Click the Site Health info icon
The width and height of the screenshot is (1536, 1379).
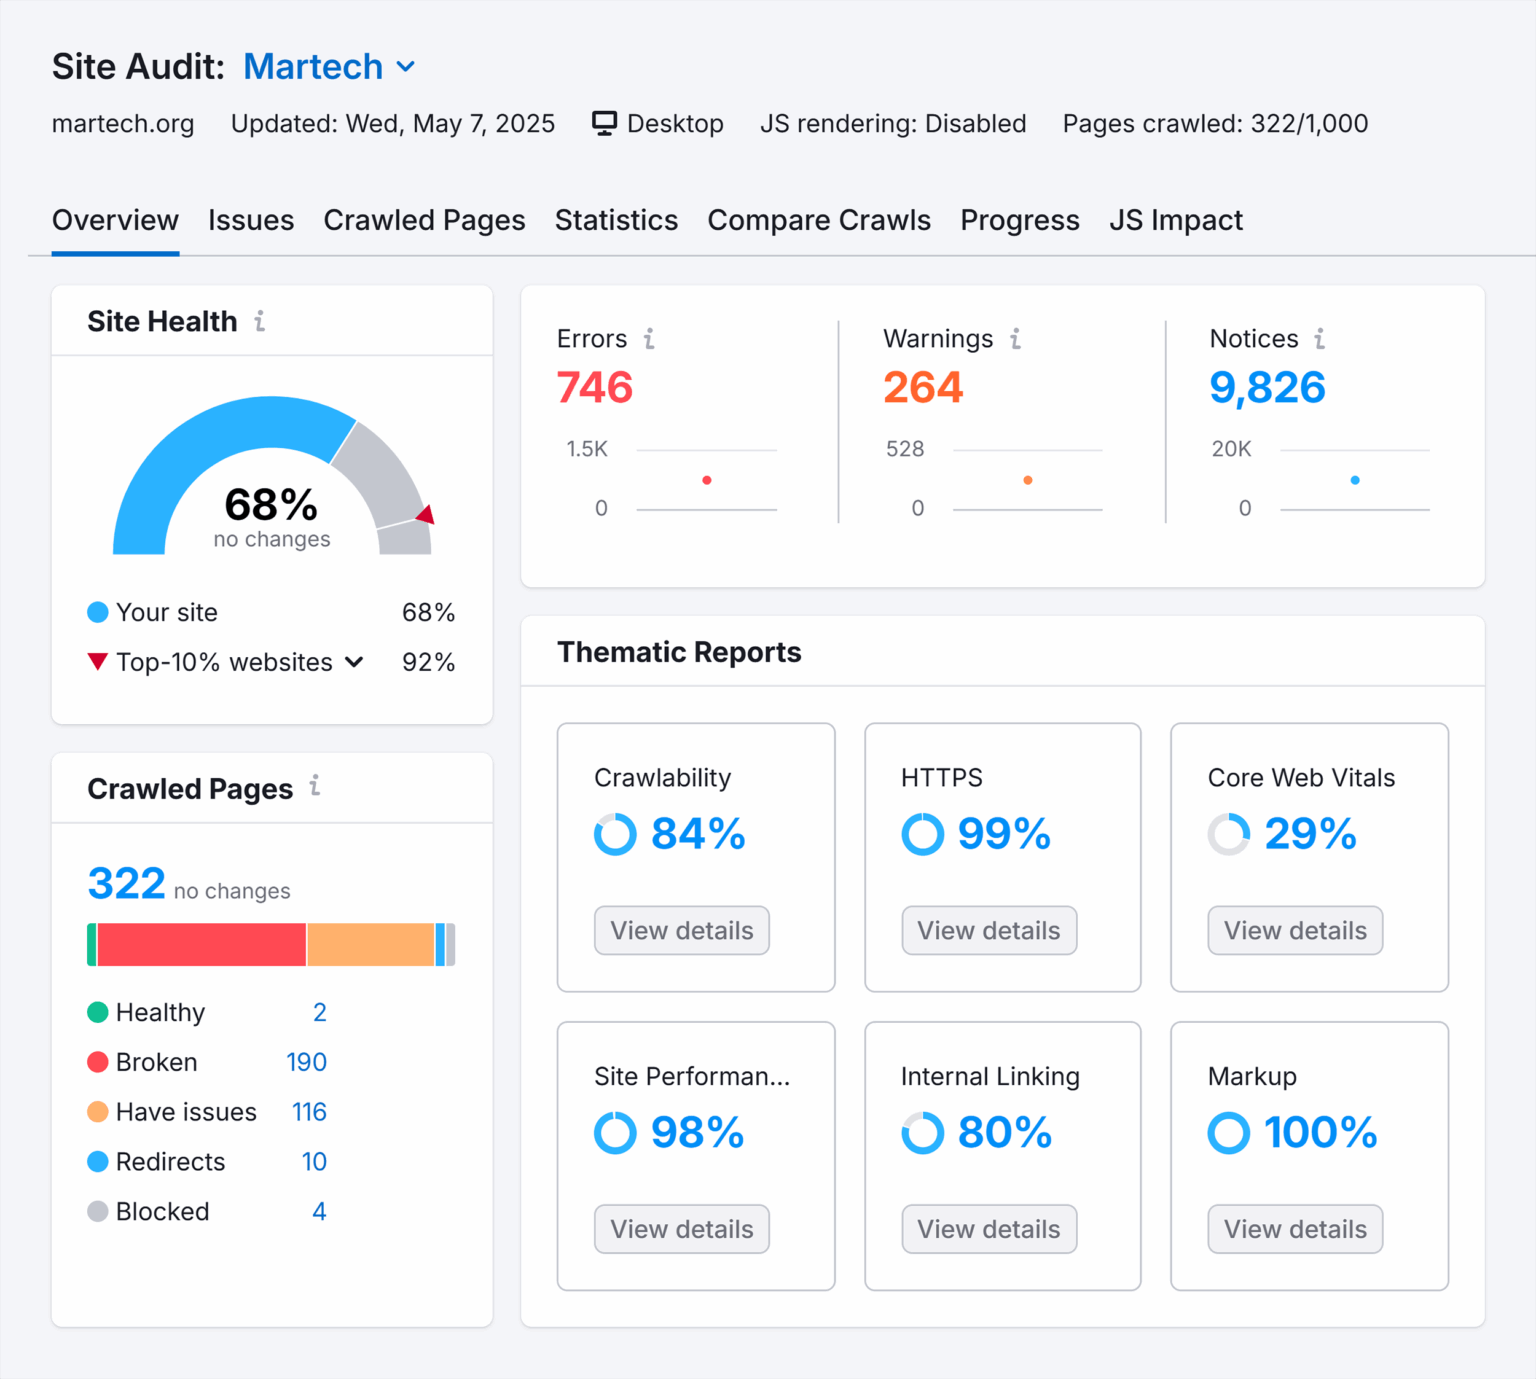click(259, 320)
